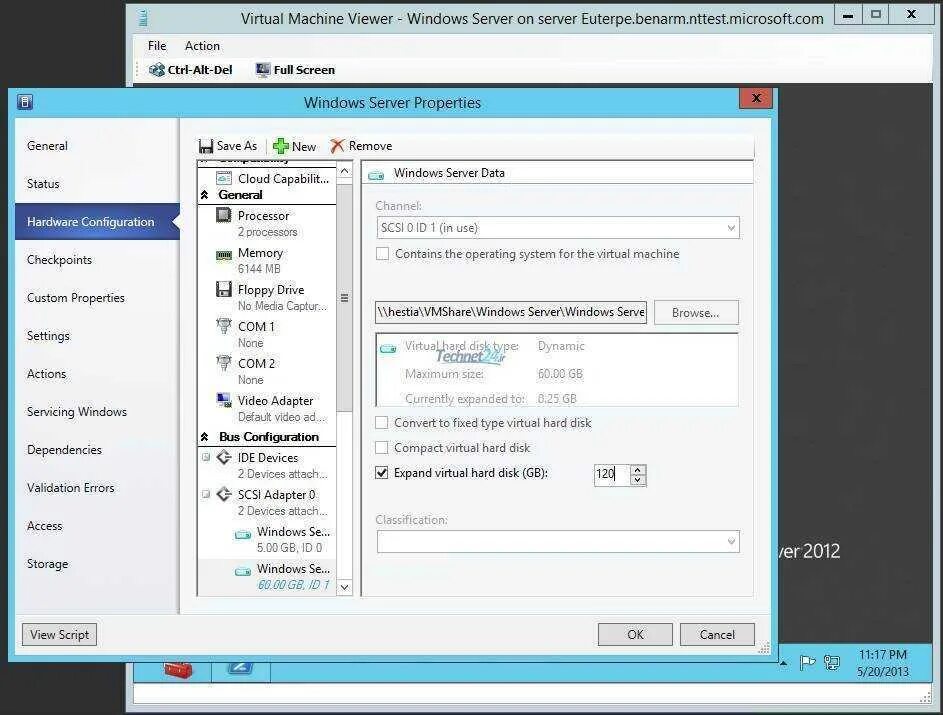Screen dimensions: 943x715
Task: Select the Video Adapter icon
Action: pyautogui.click(x=224, y=400)
